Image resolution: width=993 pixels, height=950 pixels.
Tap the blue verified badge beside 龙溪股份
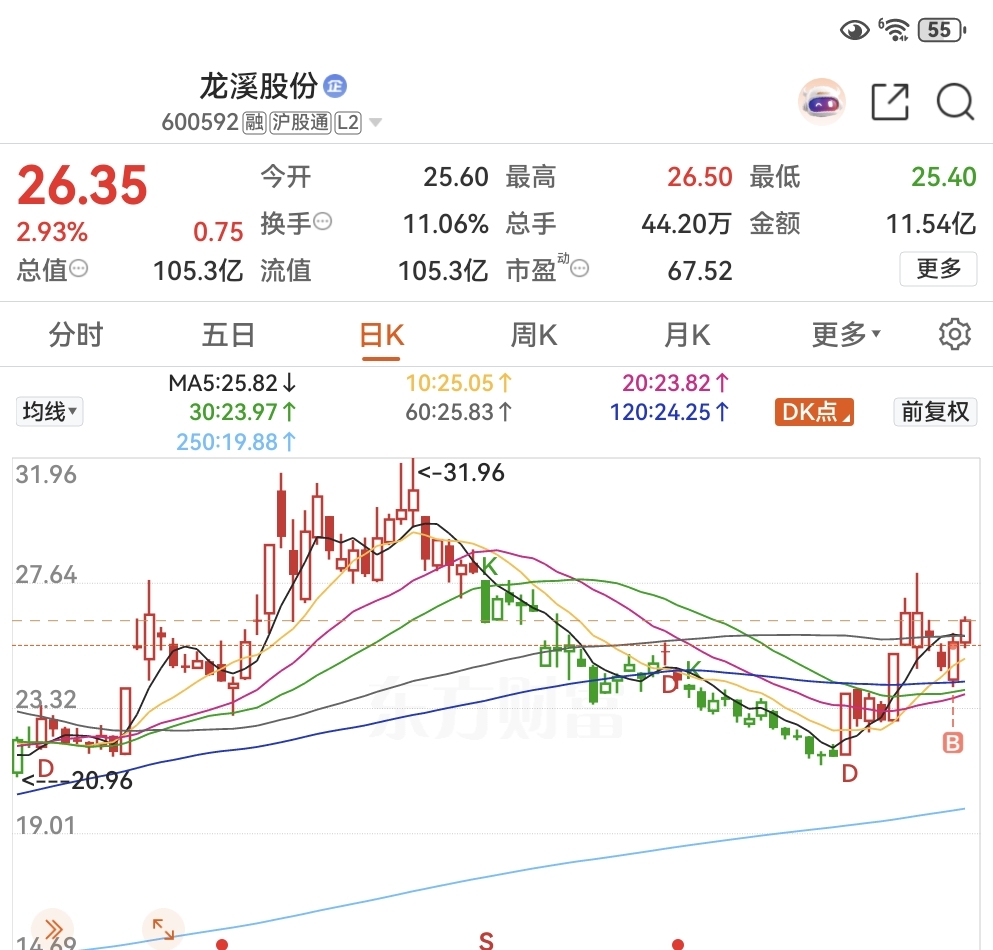point(335,86)
